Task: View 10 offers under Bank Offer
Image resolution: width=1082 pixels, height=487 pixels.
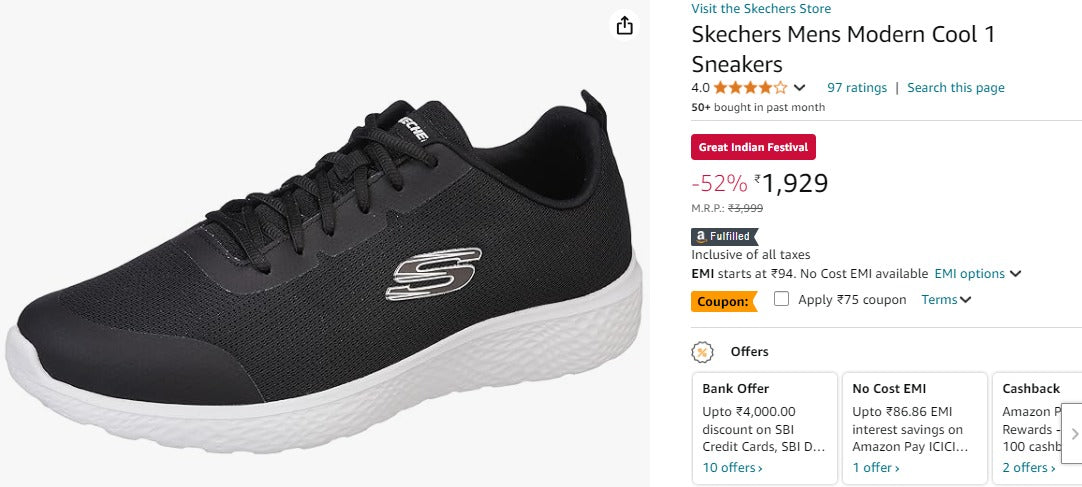Action: 732,467
